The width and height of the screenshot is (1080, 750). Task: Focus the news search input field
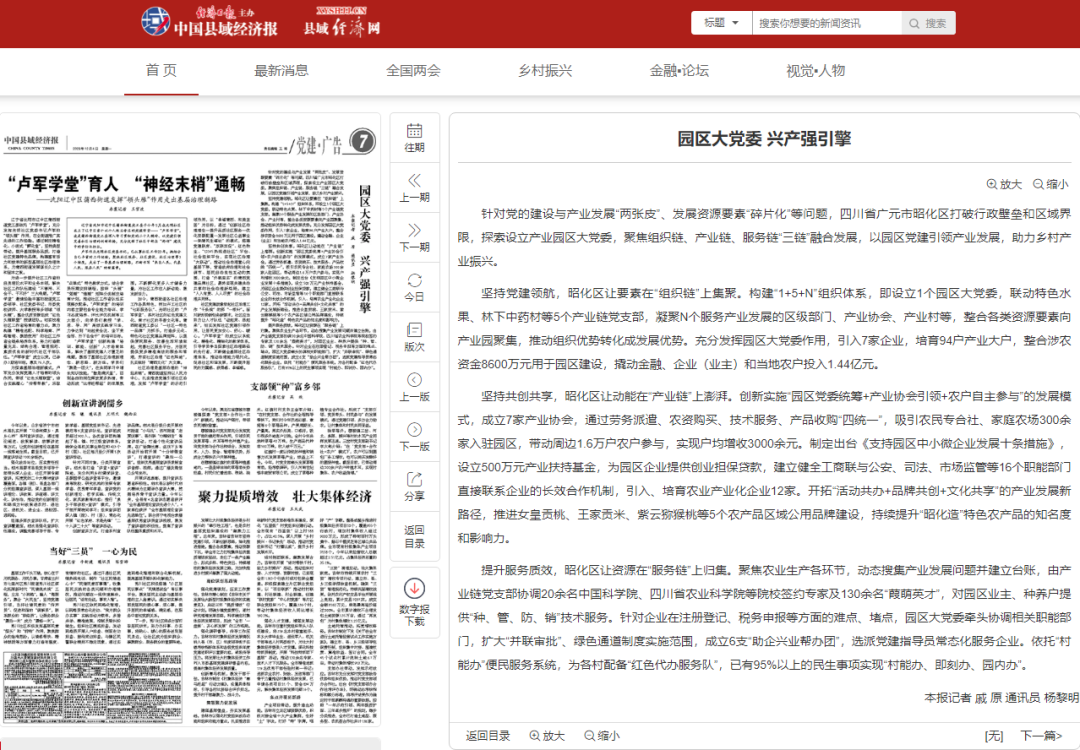pyautogui.click(x=827, y=23)
